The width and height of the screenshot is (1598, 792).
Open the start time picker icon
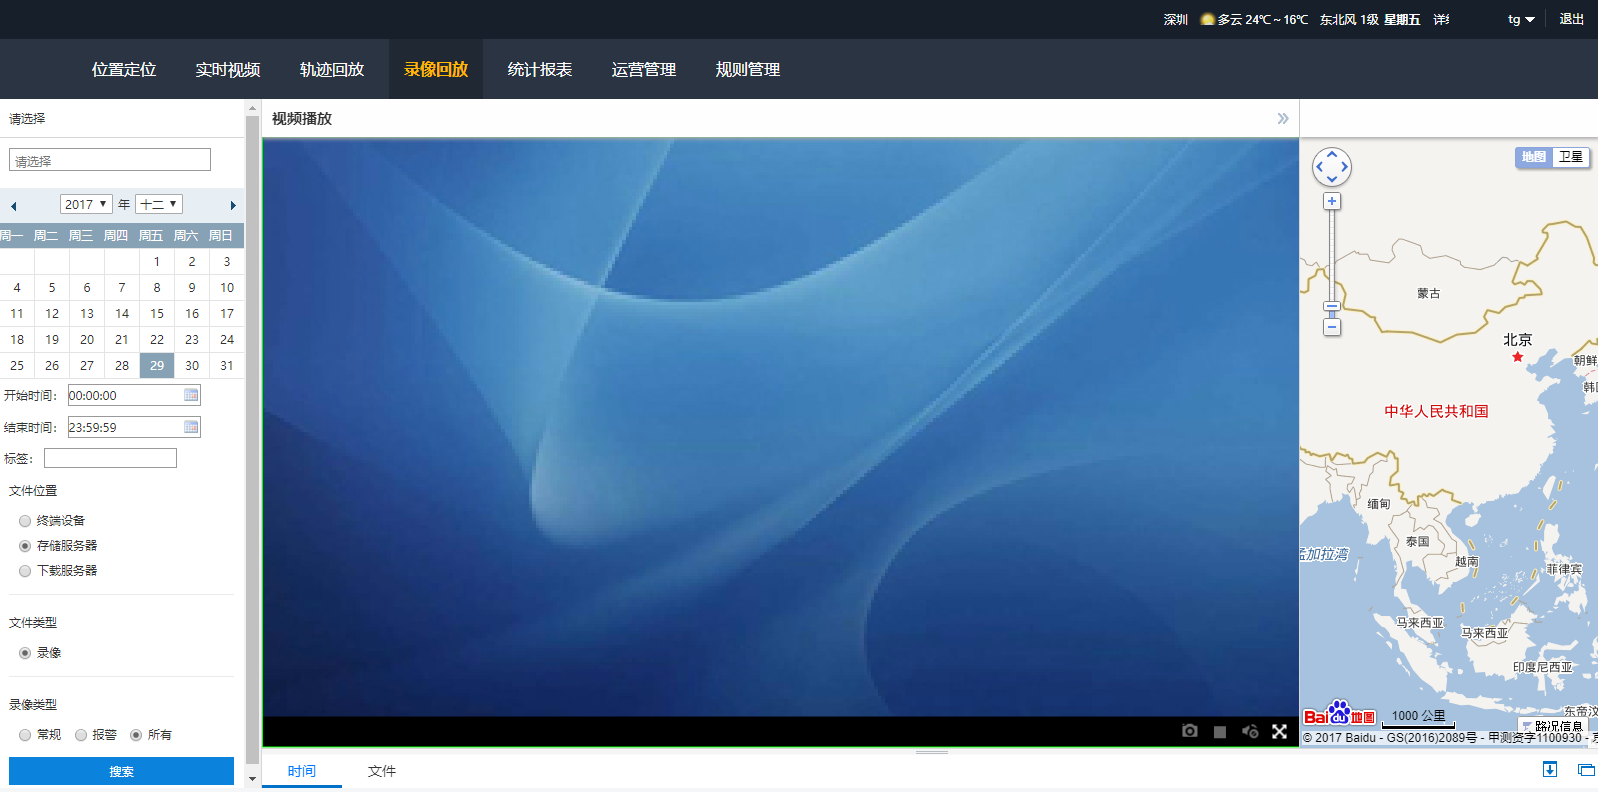pos(191,395)
